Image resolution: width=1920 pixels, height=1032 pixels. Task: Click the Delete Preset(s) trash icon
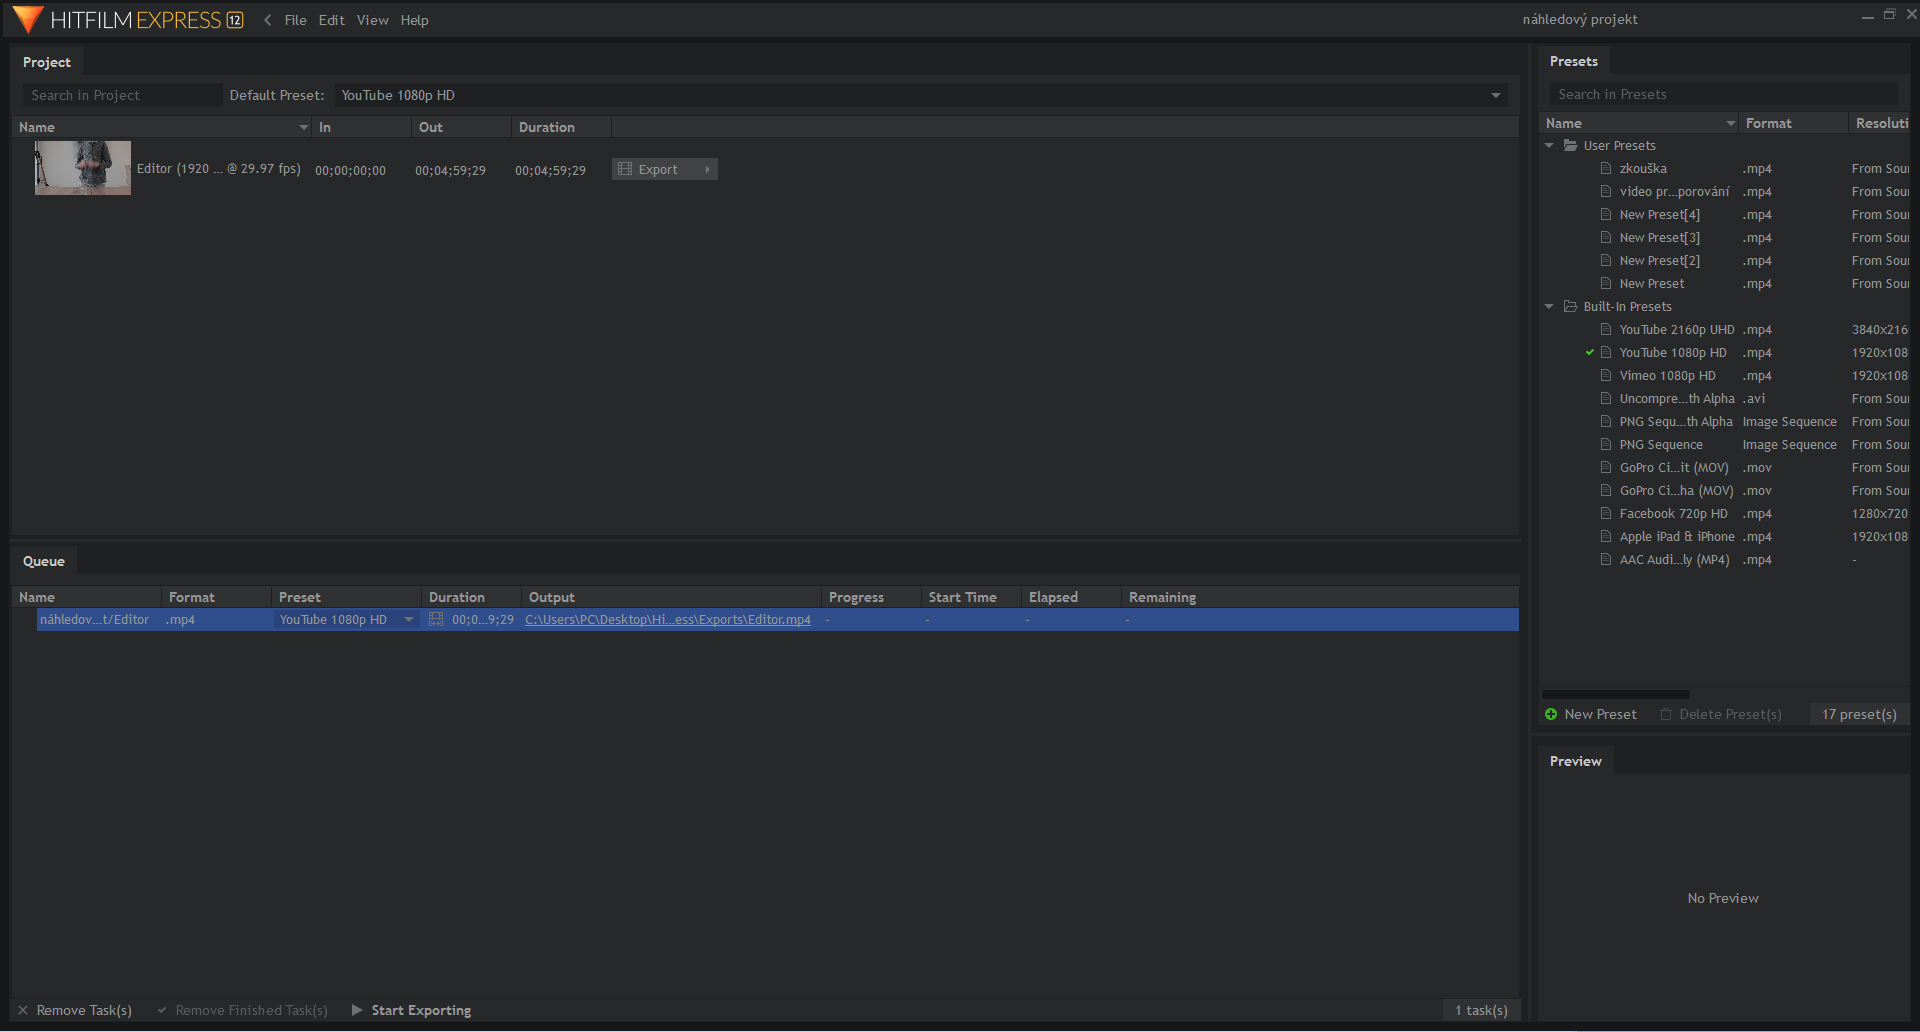1666,714
